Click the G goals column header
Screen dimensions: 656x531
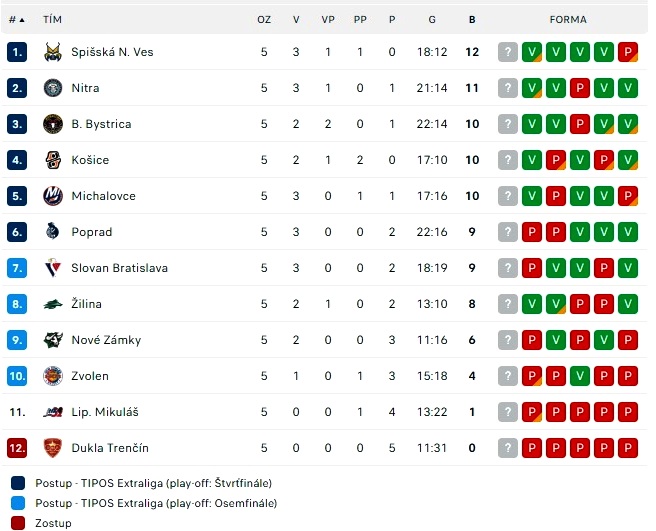click(432, 20)
